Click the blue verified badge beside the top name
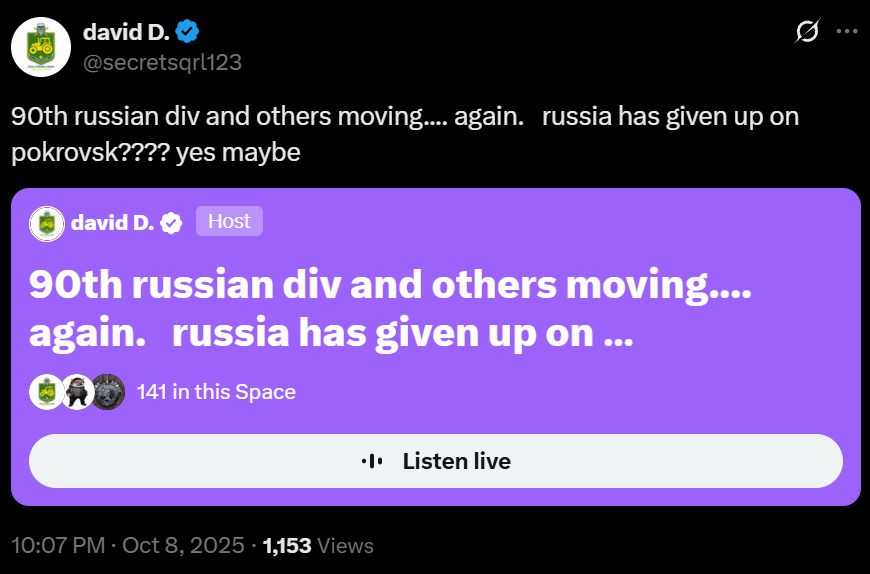The height and width of the screenshot is (574, 870). click(187, 32)
